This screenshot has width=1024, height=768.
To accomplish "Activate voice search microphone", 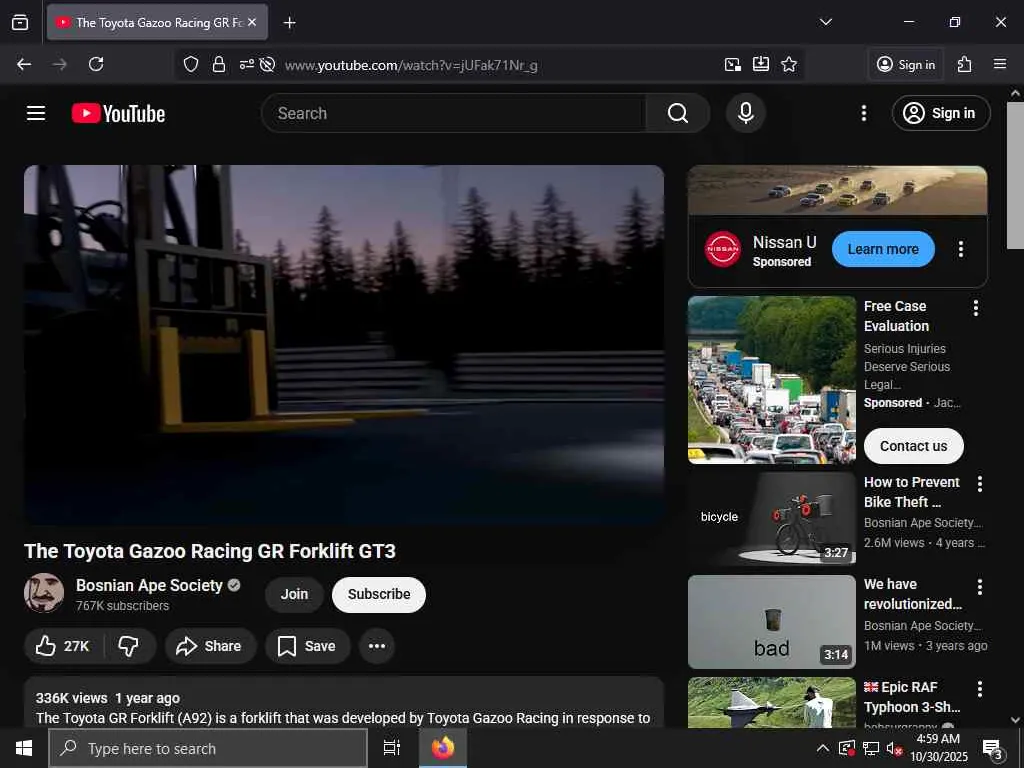I will pos(746,113).
